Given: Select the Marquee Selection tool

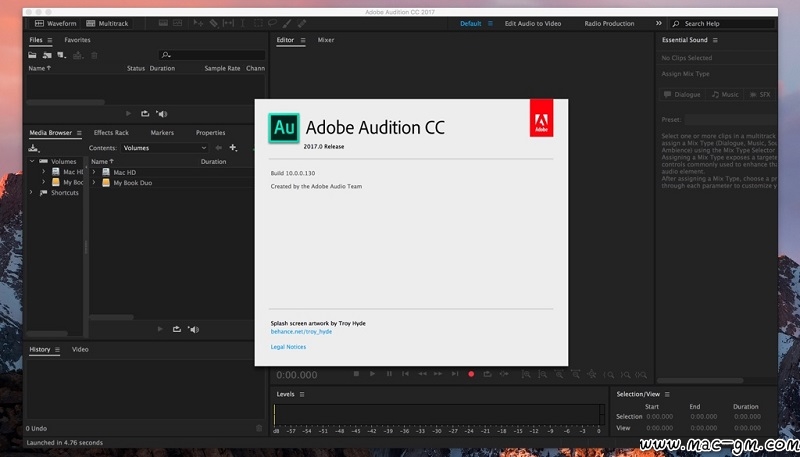Looking at the screenshot, I should 258,23.
